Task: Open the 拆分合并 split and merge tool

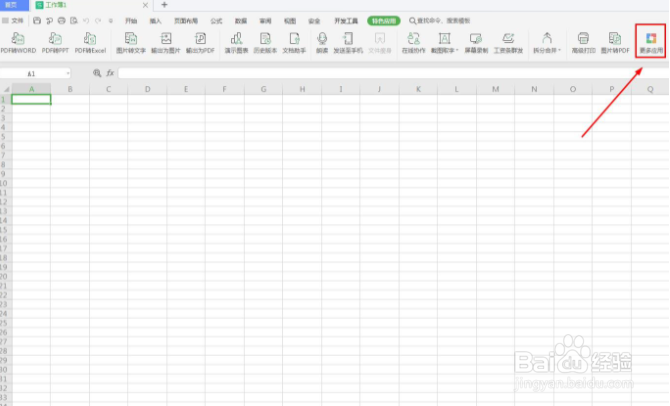Action: click(547, 43)
